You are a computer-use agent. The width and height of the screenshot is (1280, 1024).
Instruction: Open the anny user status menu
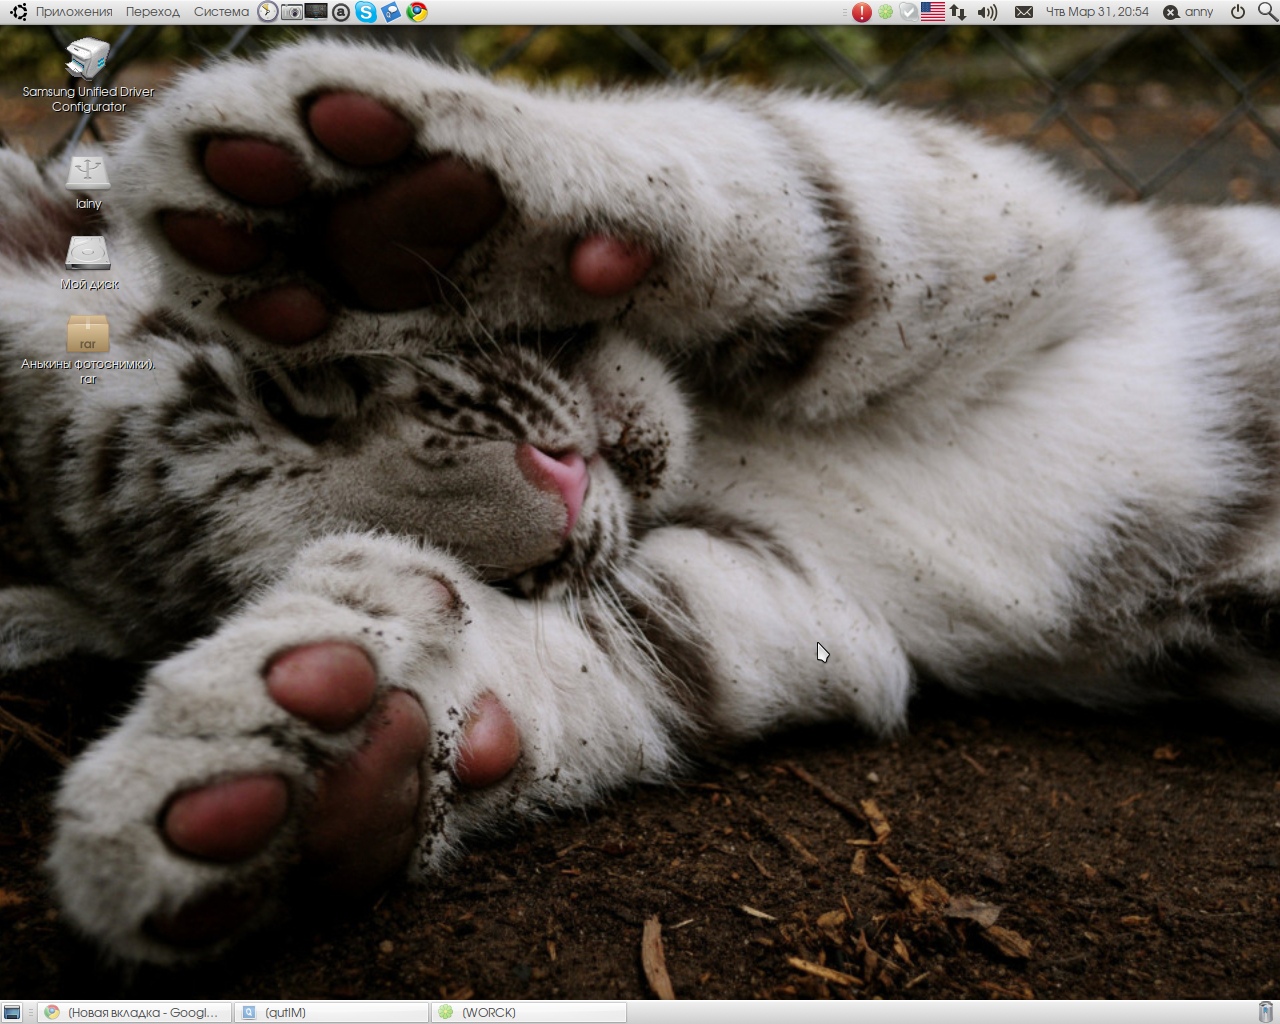[x=1188, y=12]
